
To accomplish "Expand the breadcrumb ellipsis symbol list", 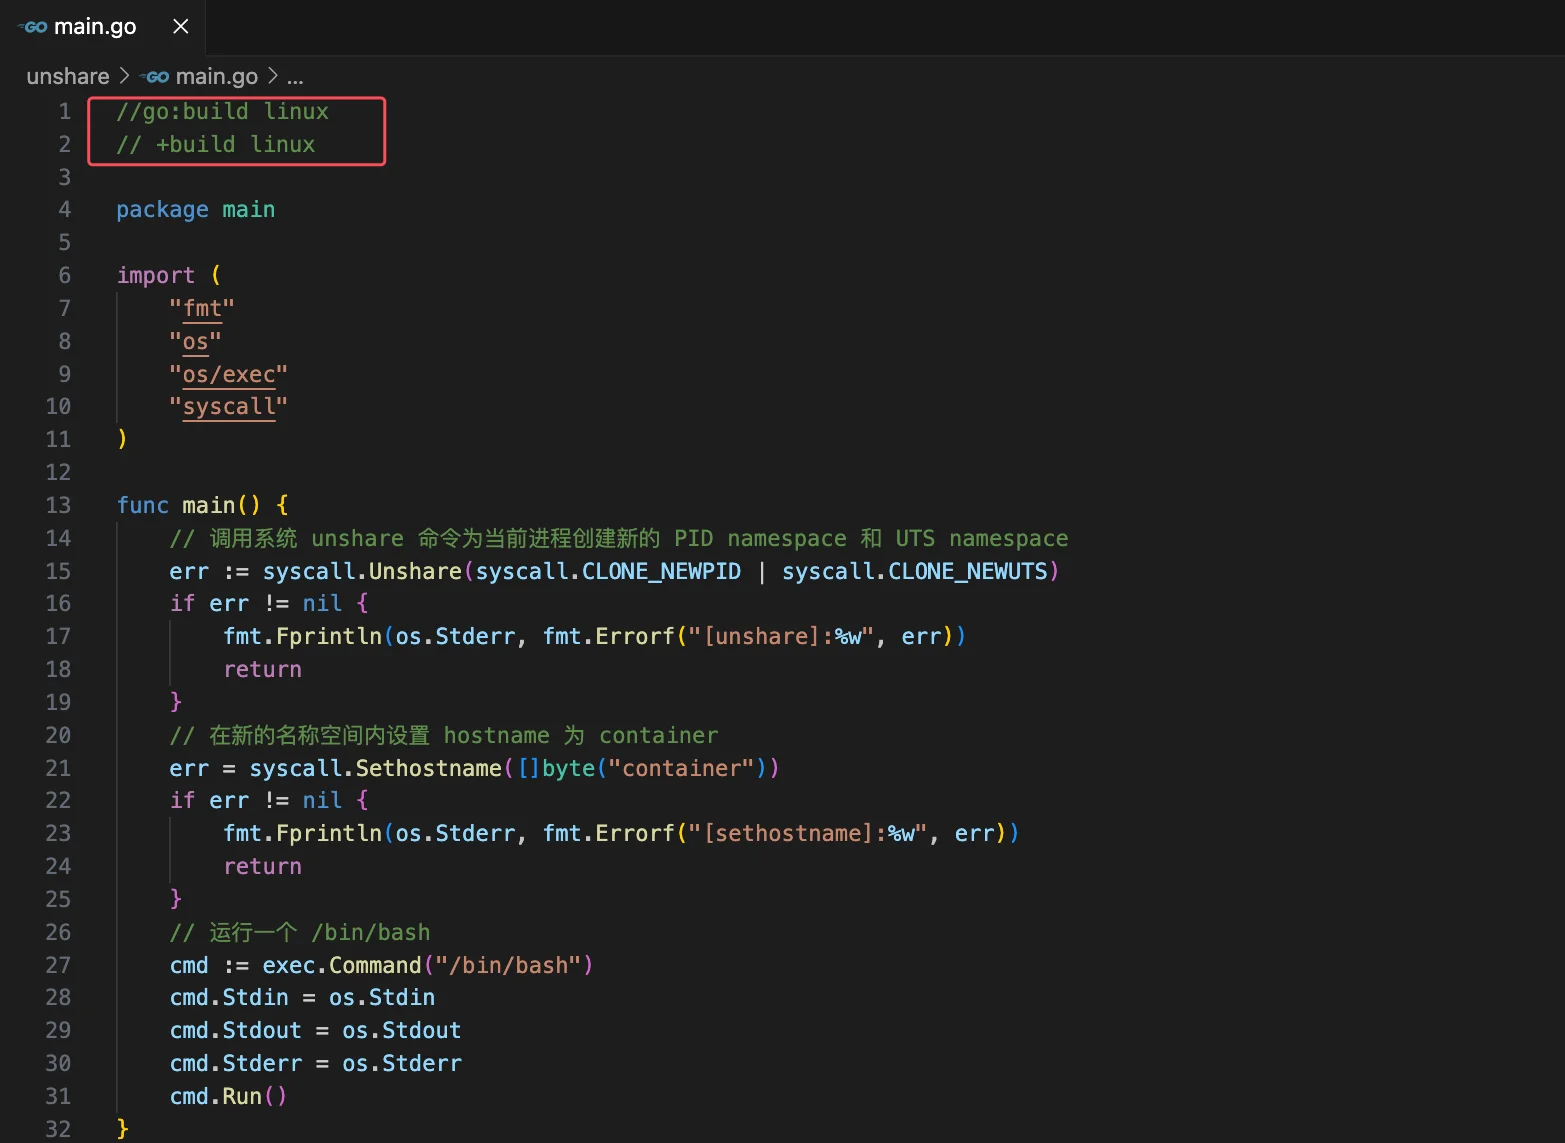I will [295, 77].
